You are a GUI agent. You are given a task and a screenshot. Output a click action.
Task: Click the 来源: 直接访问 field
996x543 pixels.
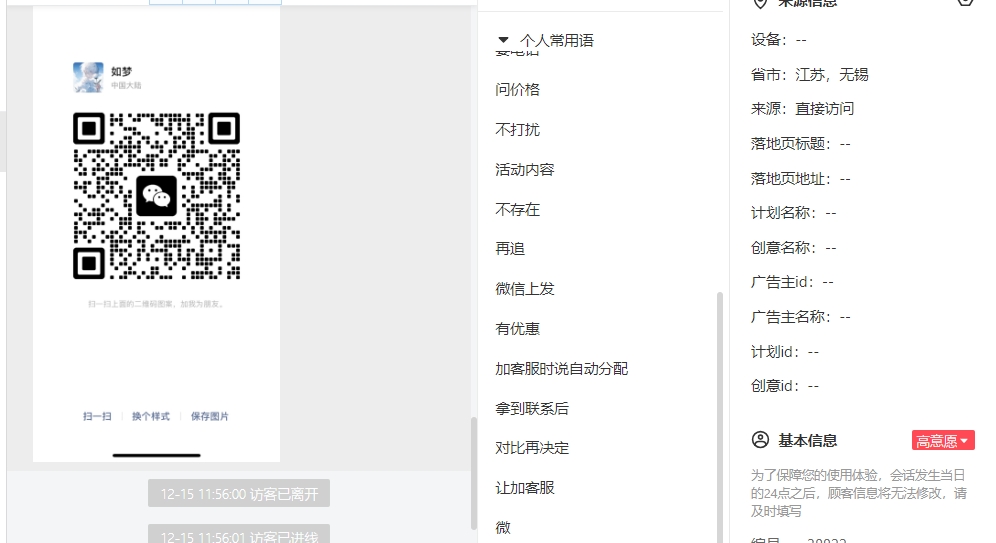802,109
